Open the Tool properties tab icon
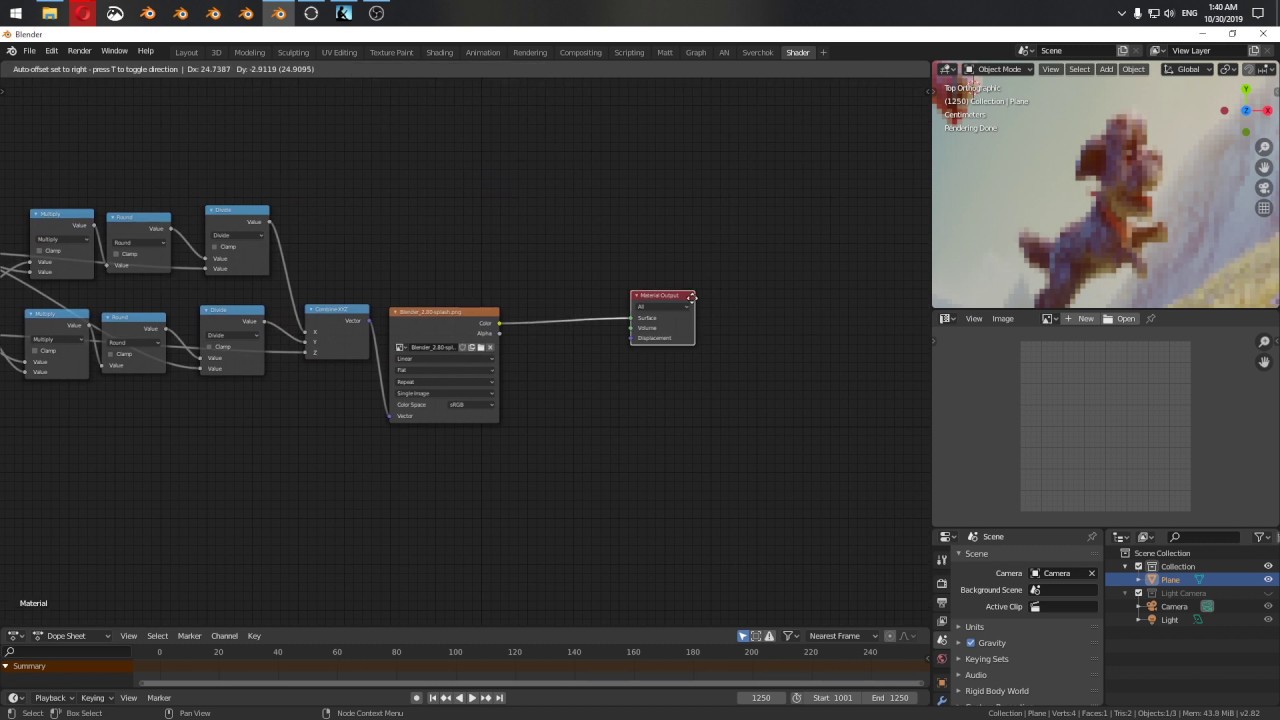The width and height of the screenshot is (1280, 720). click(942, 560)
